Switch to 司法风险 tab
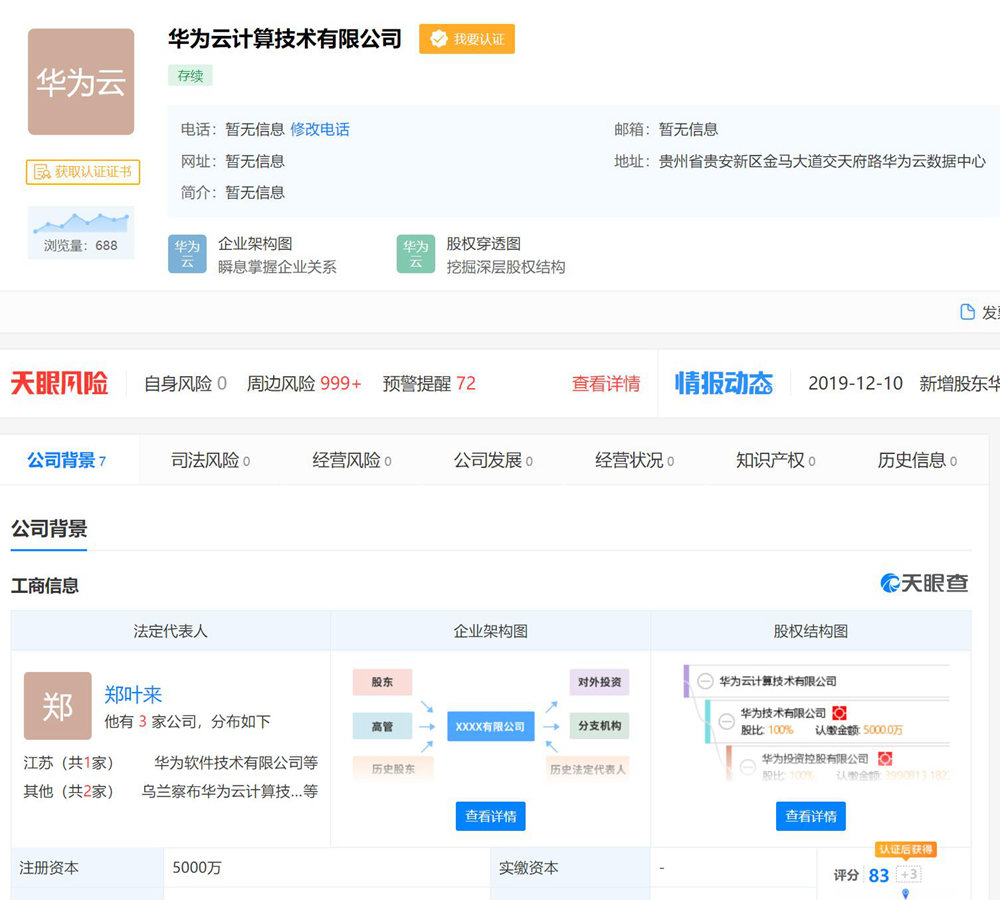Image resolution: width=1000 pixels, height=900 pixels. (x=210, y=460)
